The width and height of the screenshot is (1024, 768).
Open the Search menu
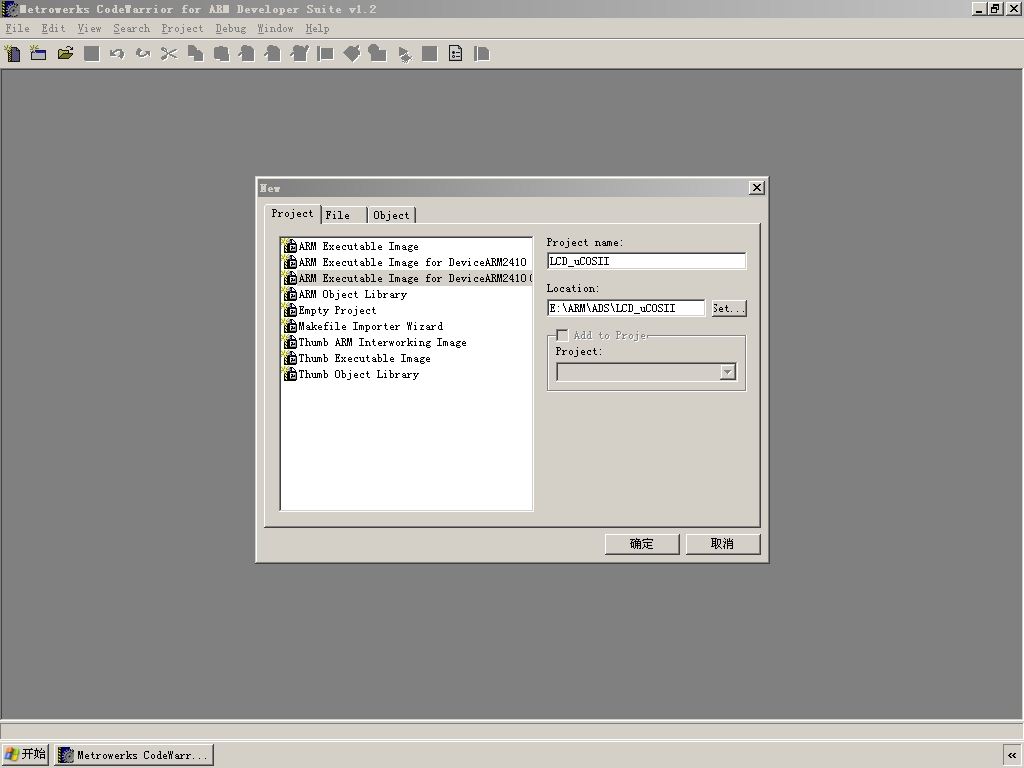(131, 28)
